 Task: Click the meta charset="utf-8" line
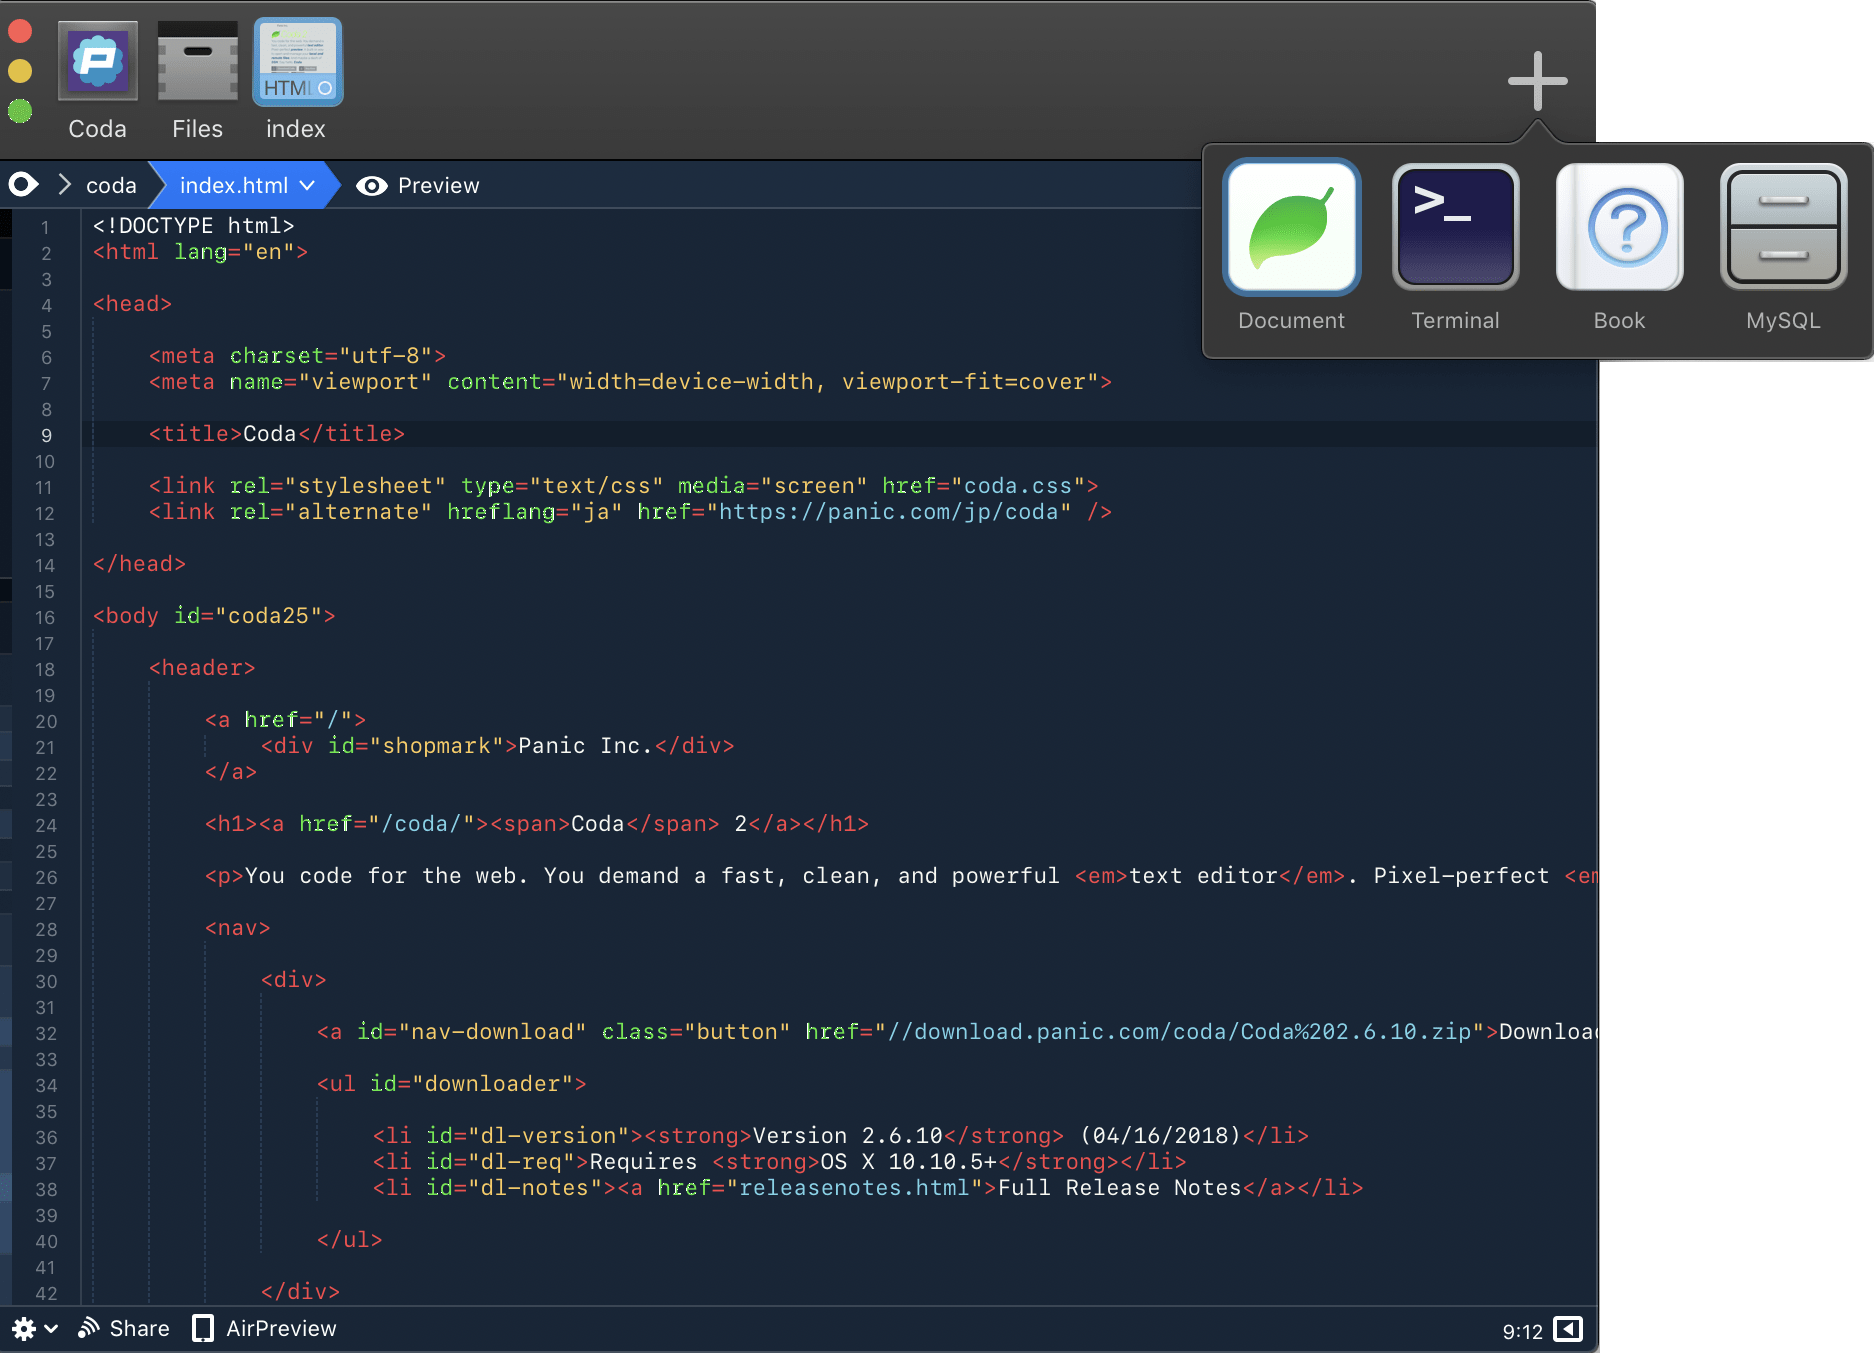(x=298, y=356)
